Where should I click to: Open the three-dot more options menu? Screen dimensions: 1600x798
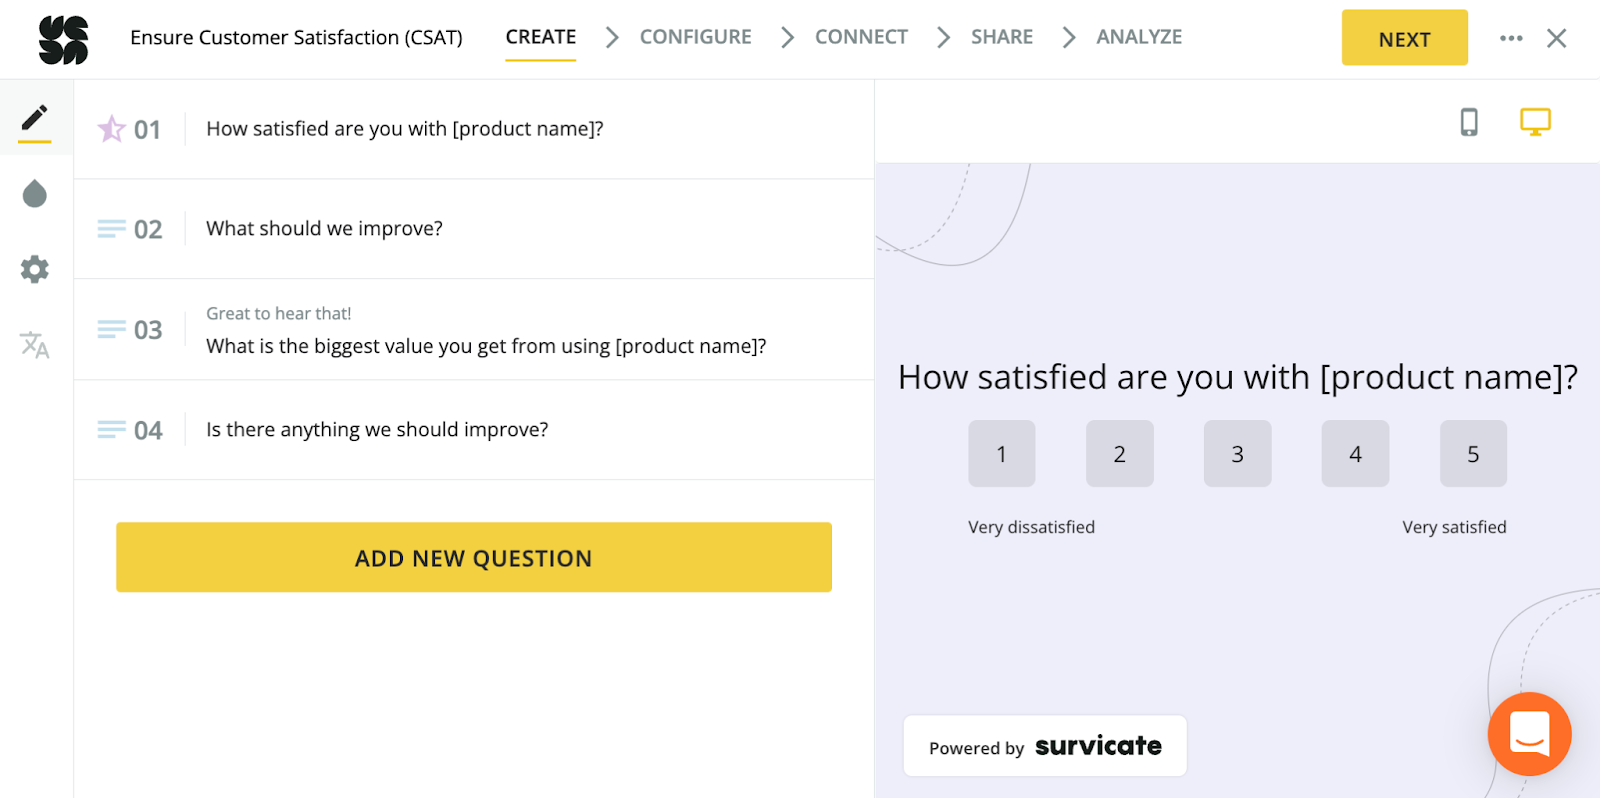coord(1511,38)
